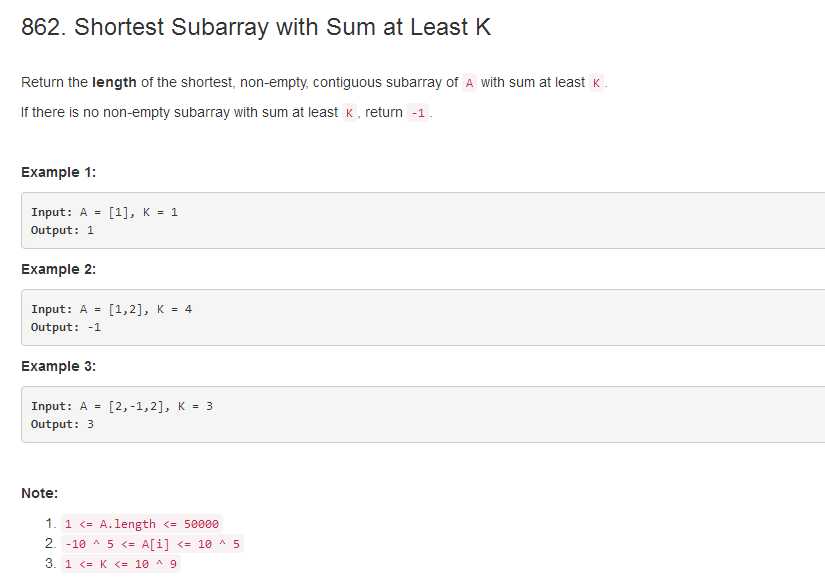Click the "Example 1:" heading
The image size is (825, 581).
(58, 172)
